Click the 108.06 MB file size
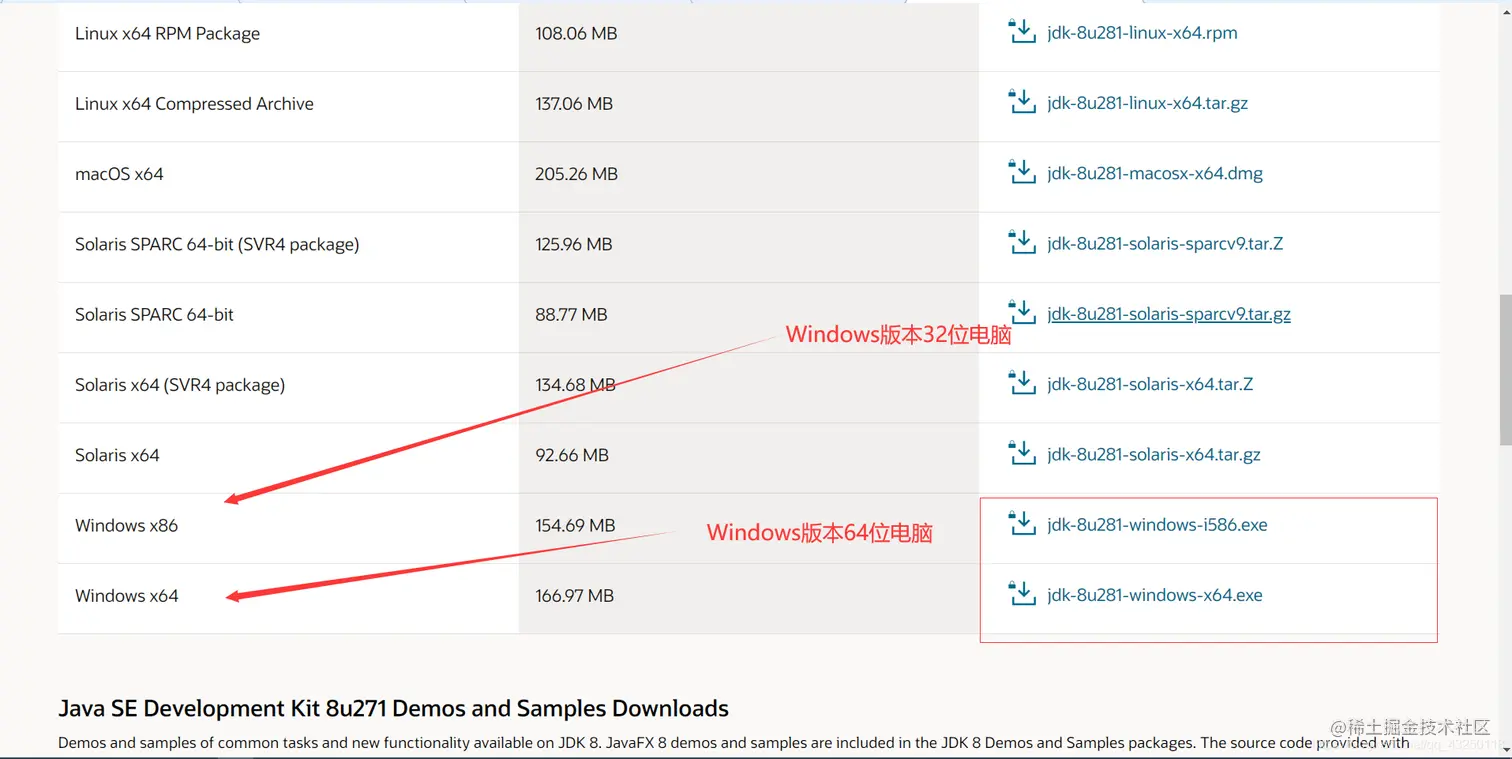This screenshot has height=759, width=1512. click(x=576, y=34)
